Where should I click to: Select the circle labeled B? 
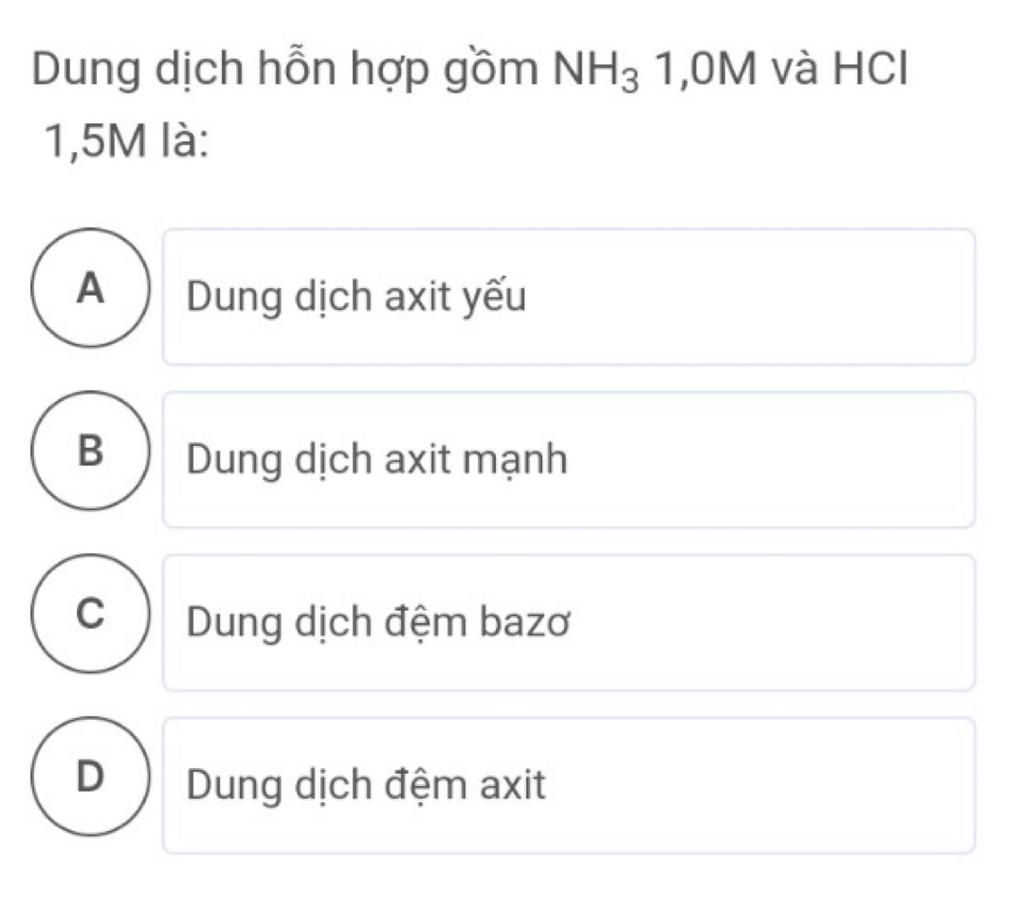click(x=91, y=451)
